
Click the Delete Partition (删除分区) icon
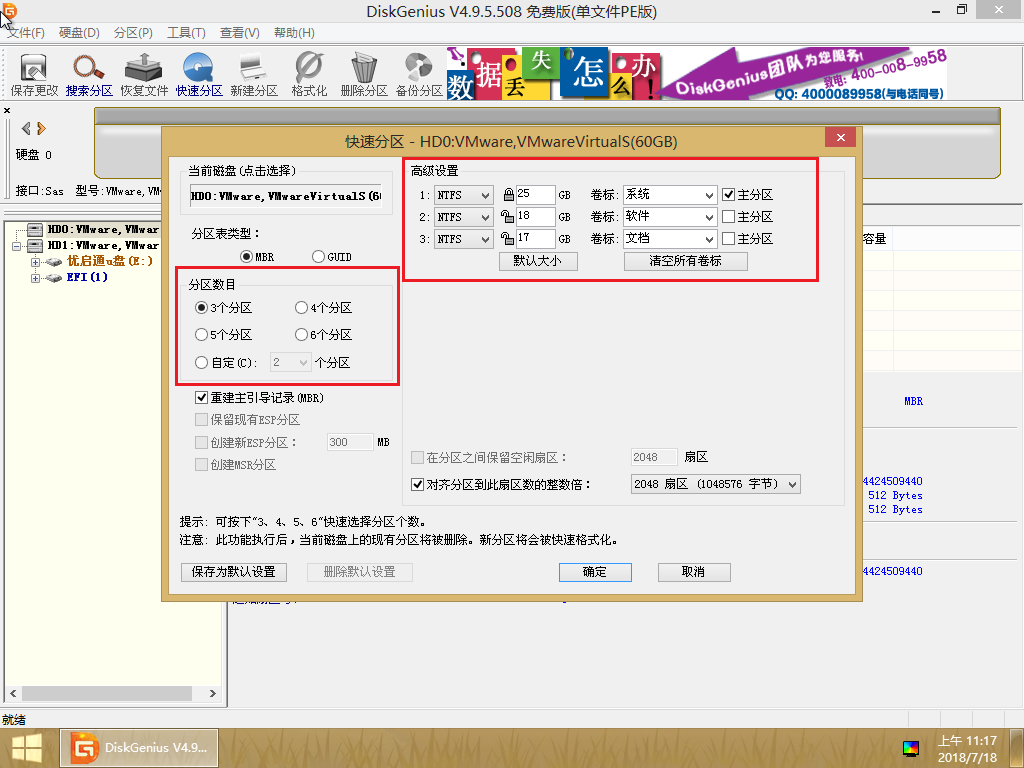point(364,74)
